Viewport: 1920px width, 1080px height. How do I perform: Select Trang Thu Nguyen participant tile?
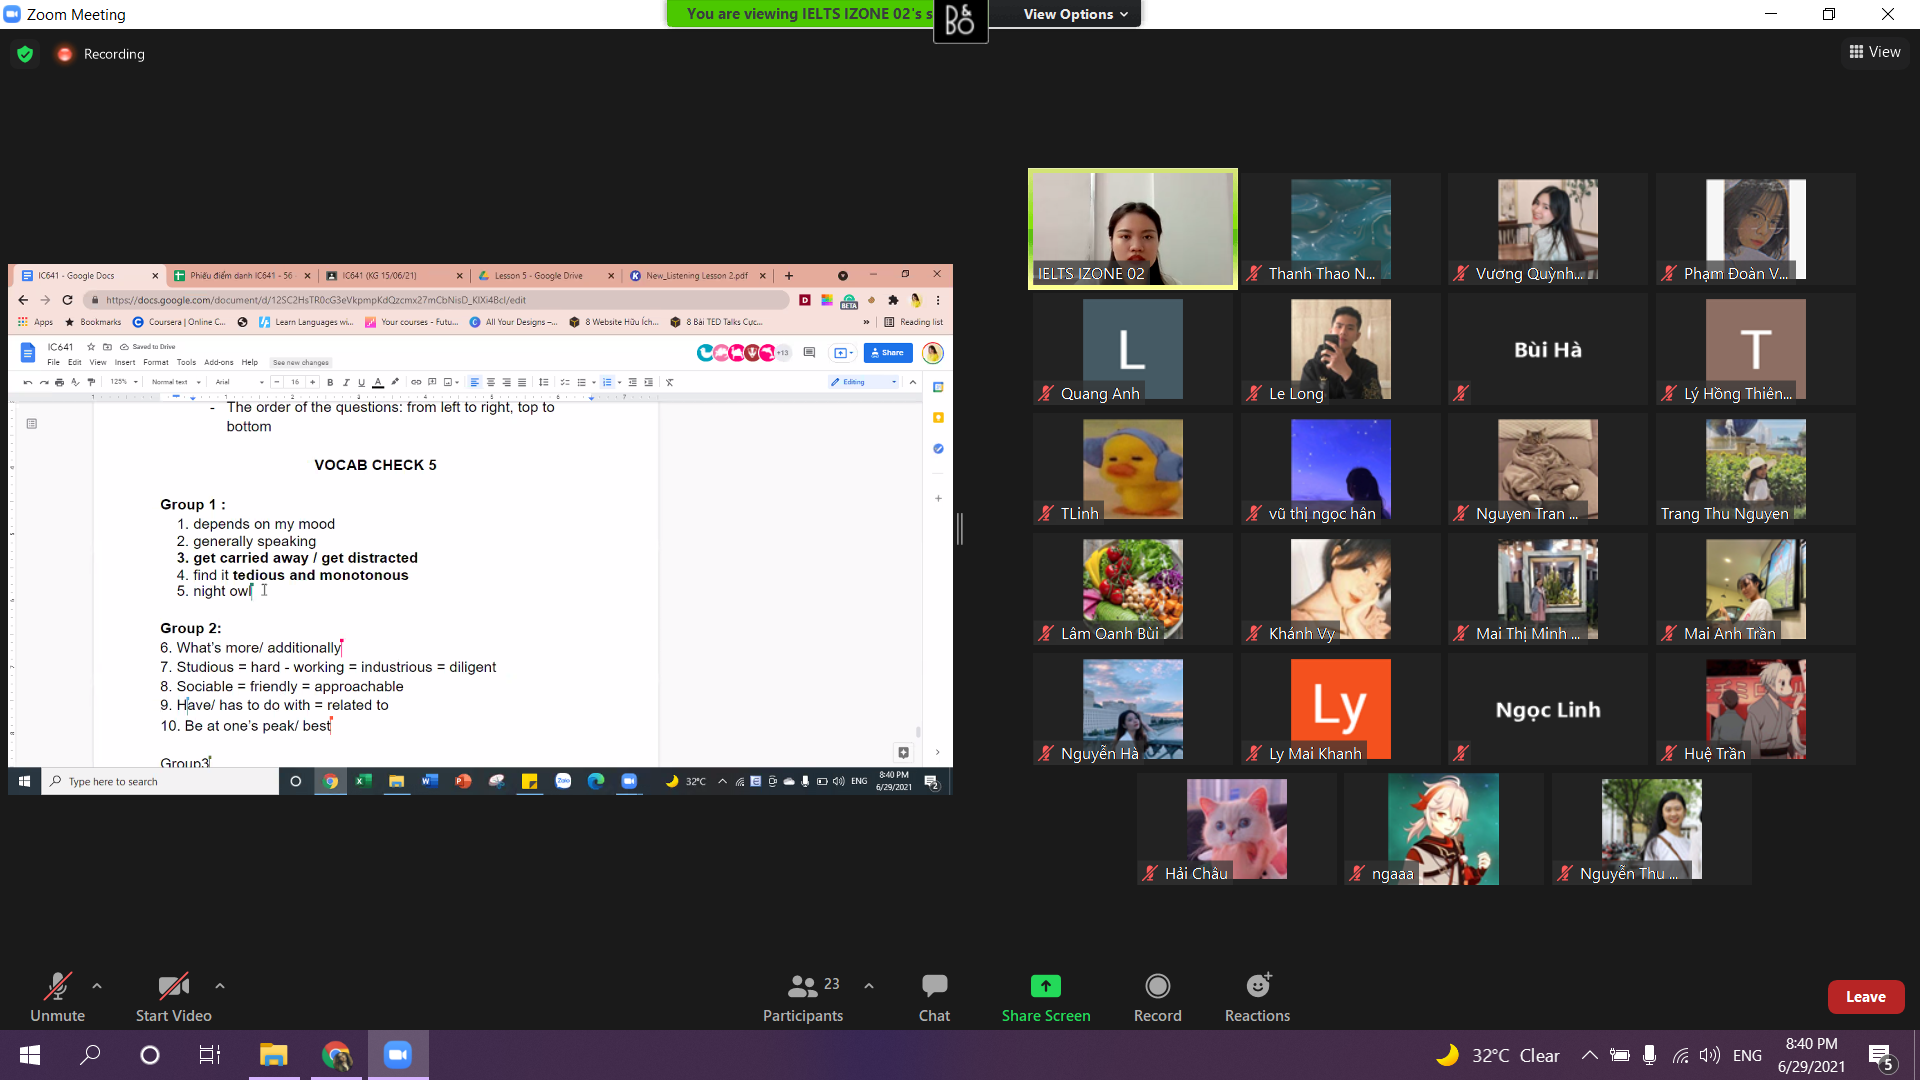1755,469
